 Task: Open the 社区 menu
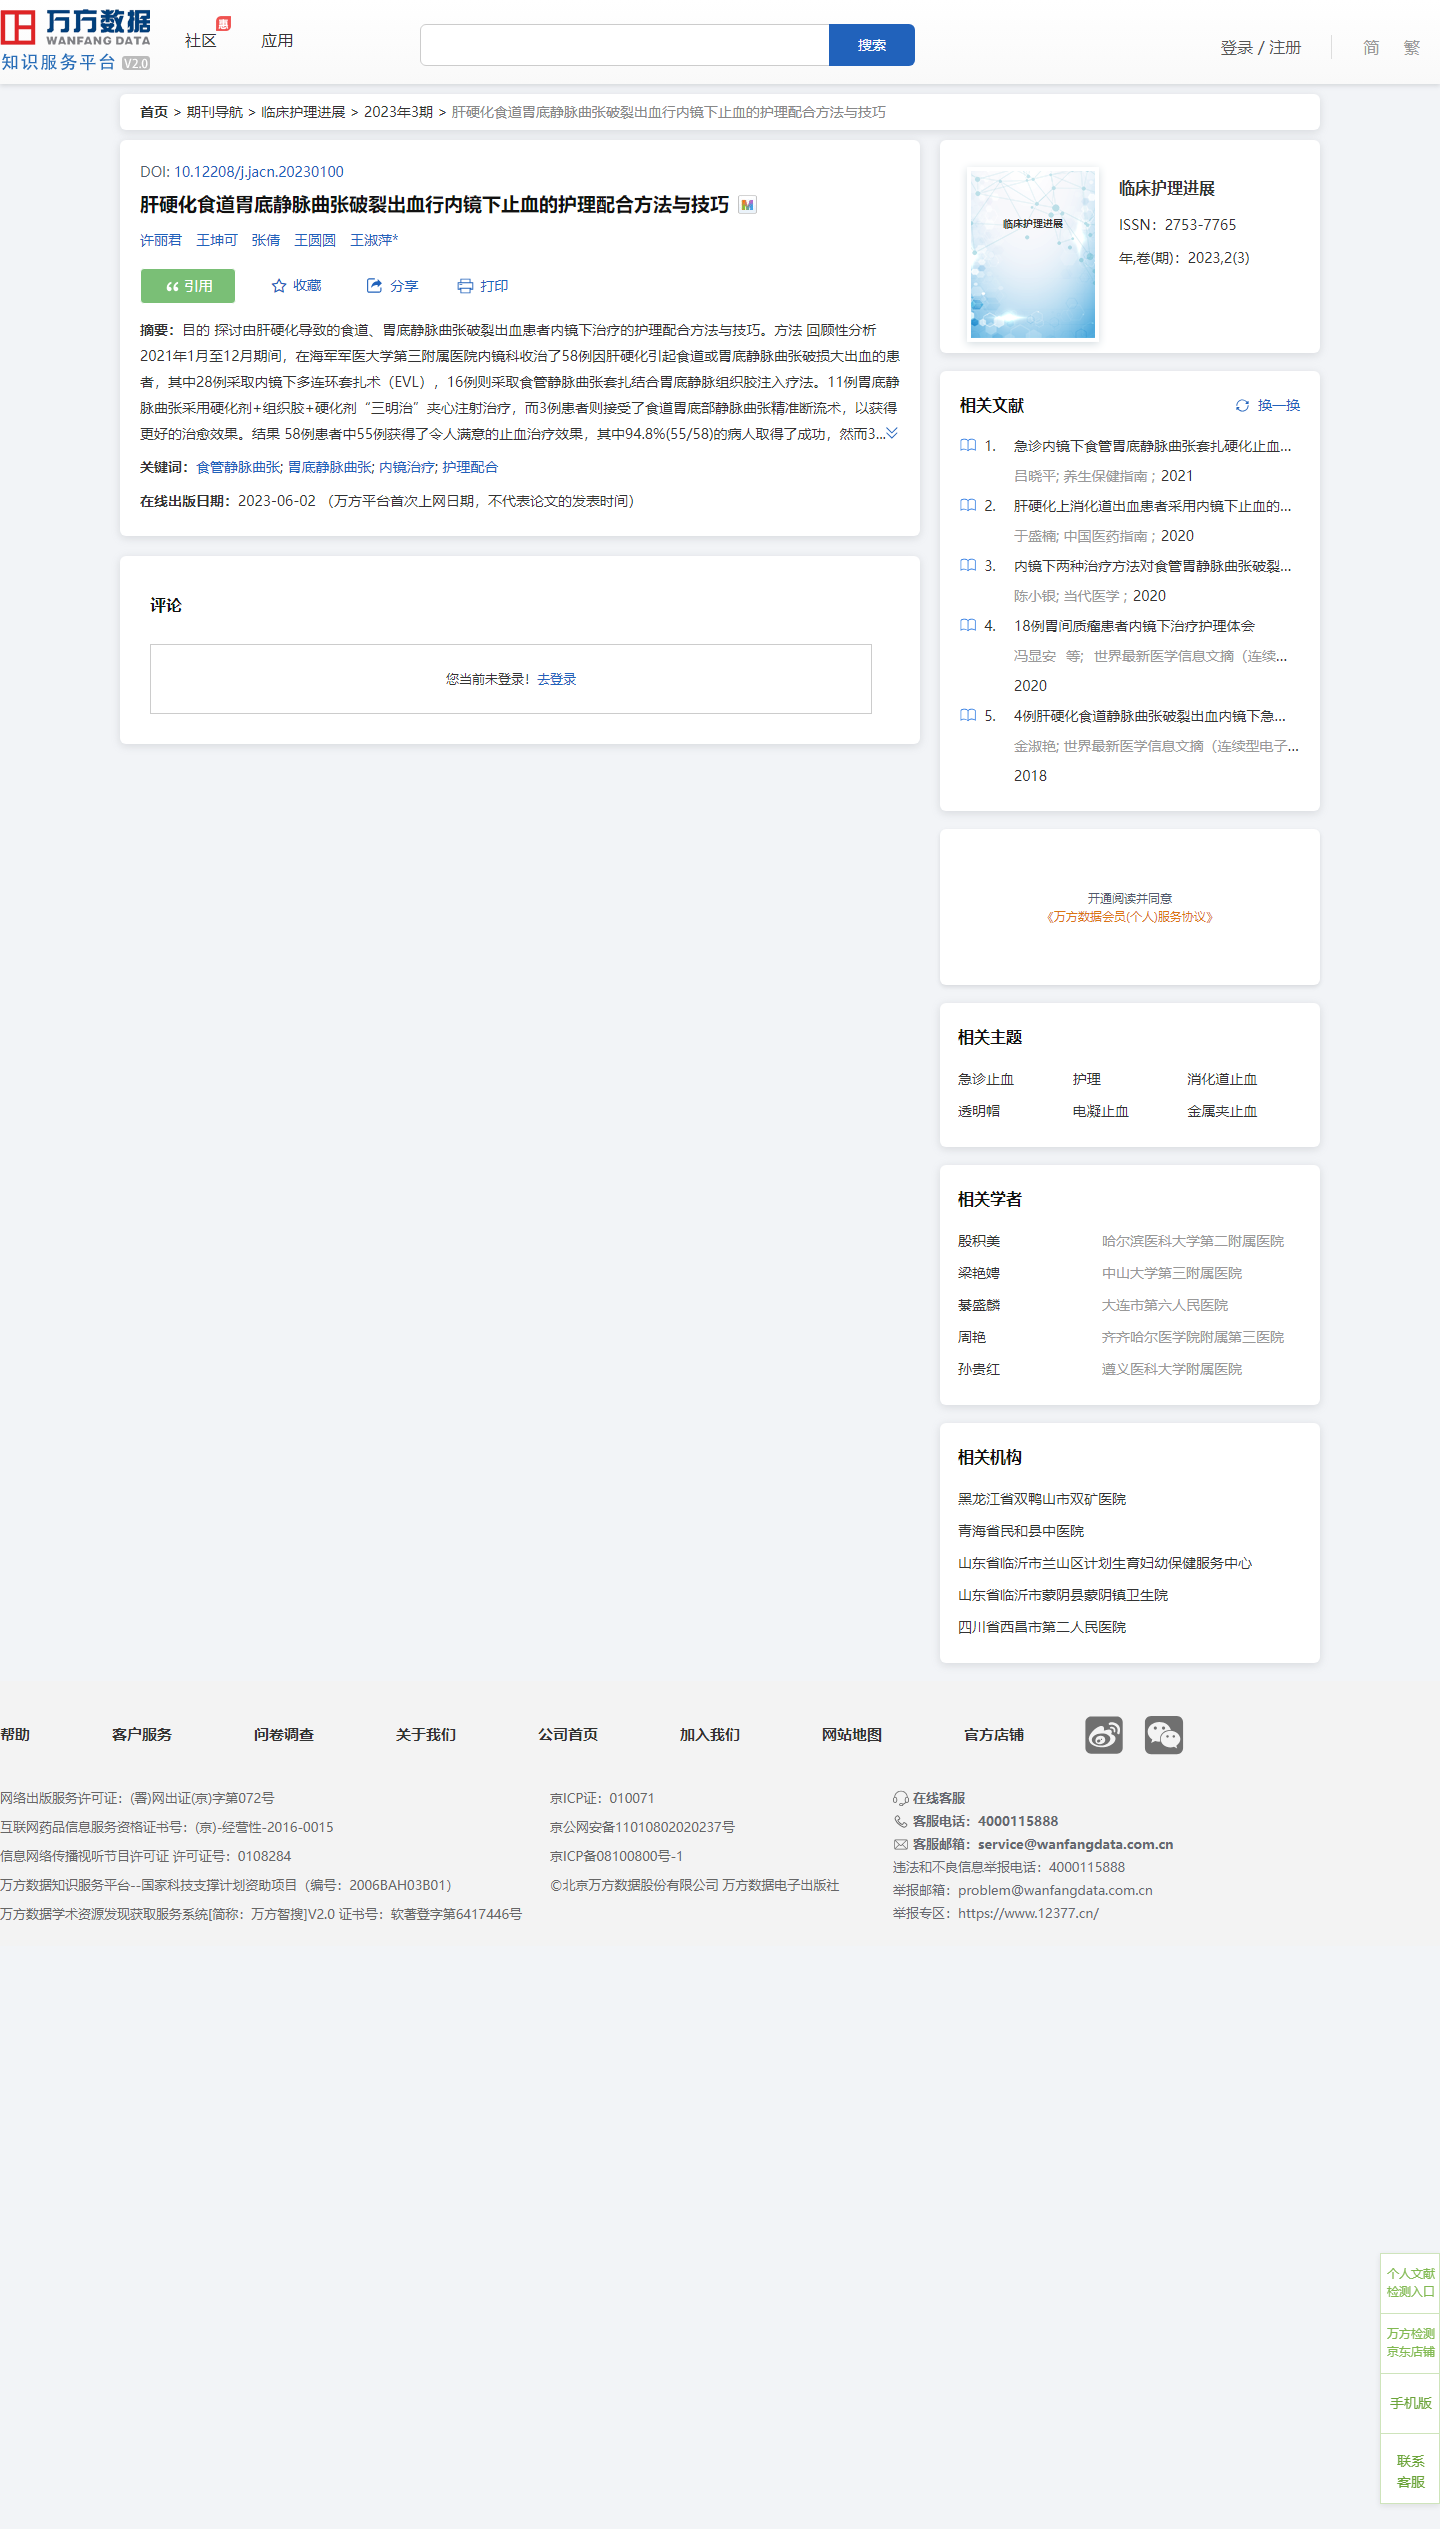(200, 41)
